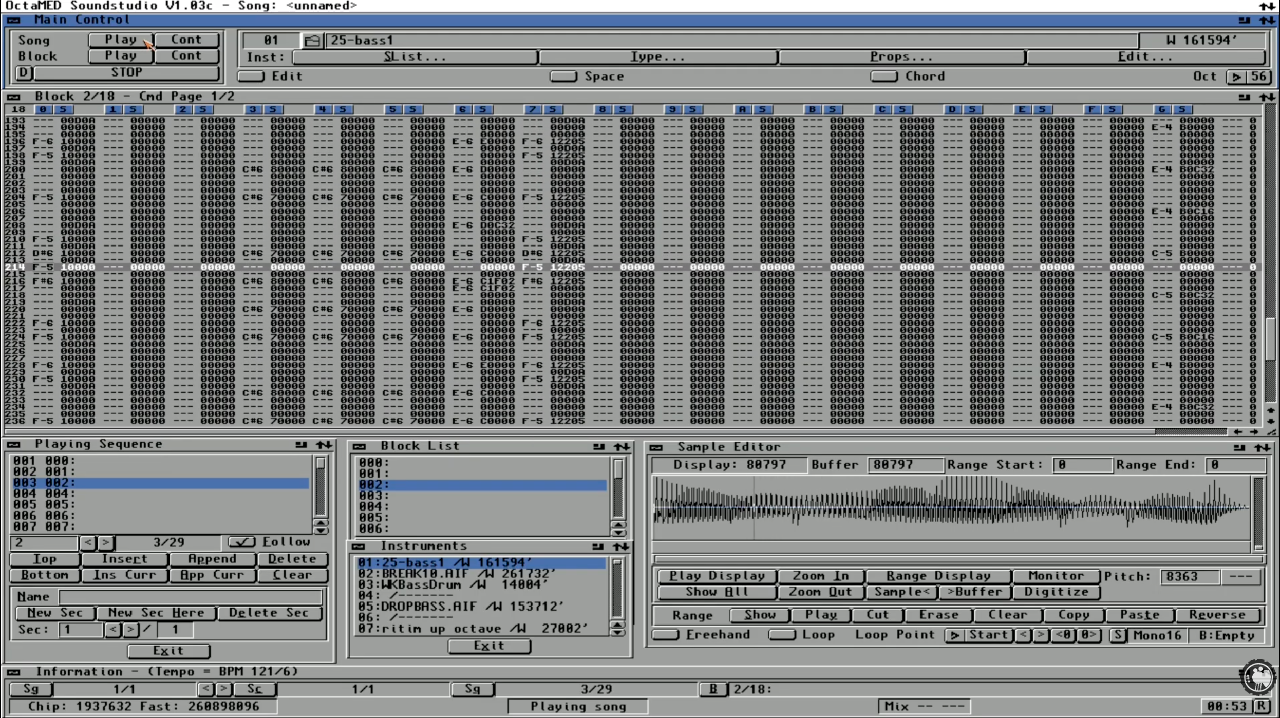Click the R button beside timer
Screen dimensions: 1280x718
pos(1263,707)
